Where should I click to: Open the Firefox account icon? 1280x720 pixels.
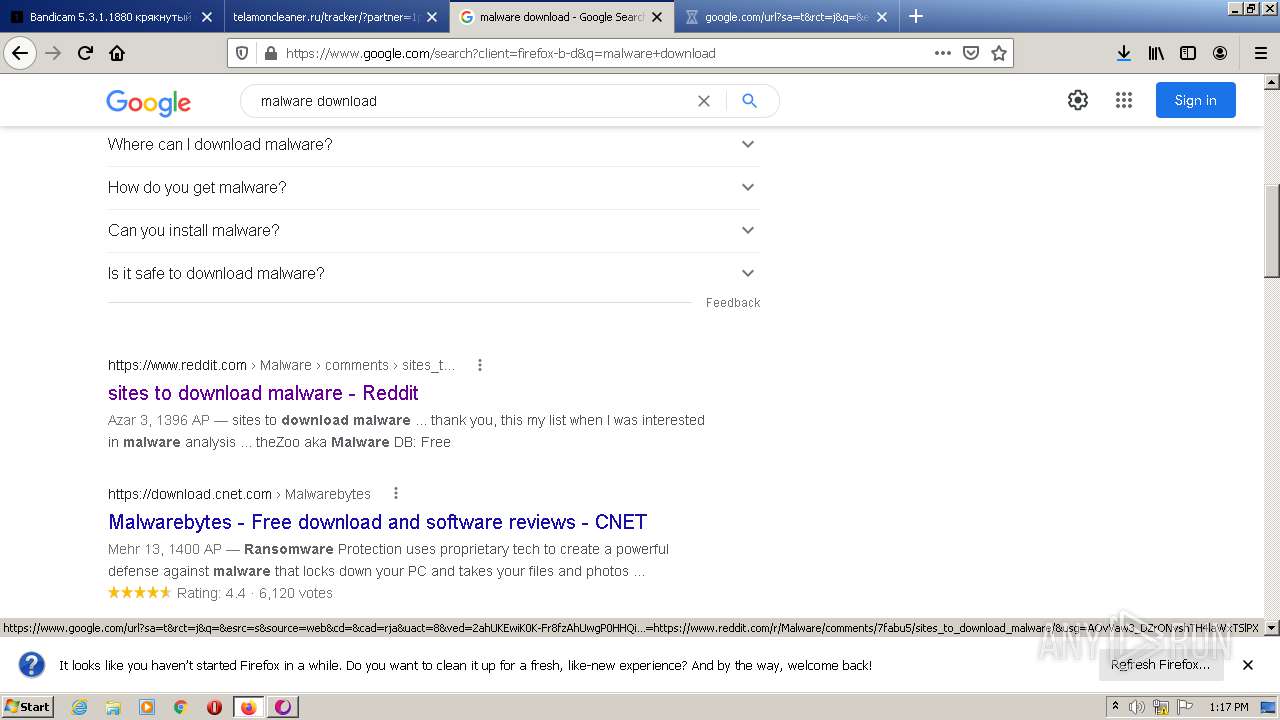click(1220, 53)
